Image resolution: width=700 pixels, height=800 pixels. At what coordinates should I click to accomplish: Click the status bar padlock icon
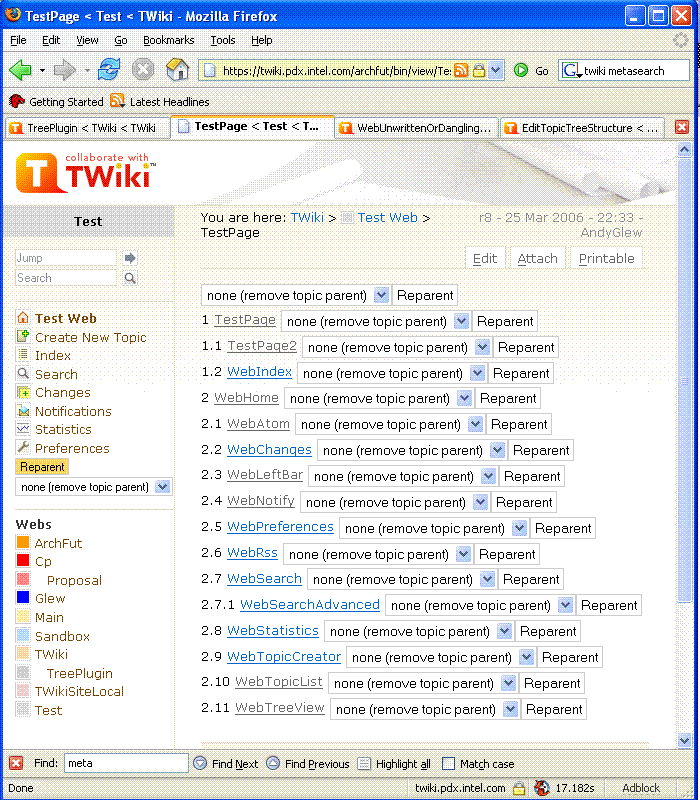click(519, 788)
